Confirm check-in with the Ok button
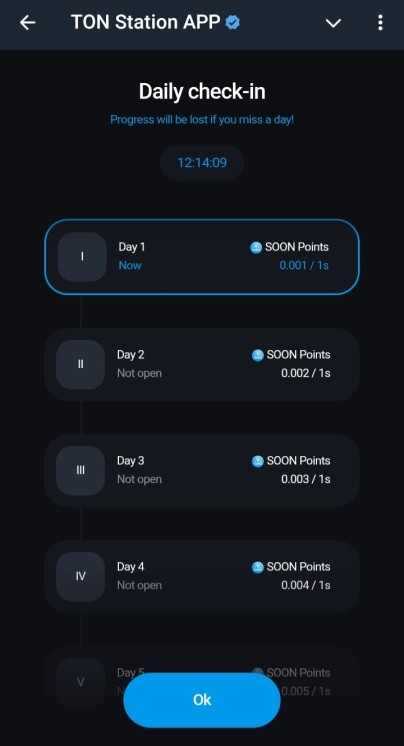Image resolution: width=404 pixels, height=746 pixels. click(x=202, y=700)
